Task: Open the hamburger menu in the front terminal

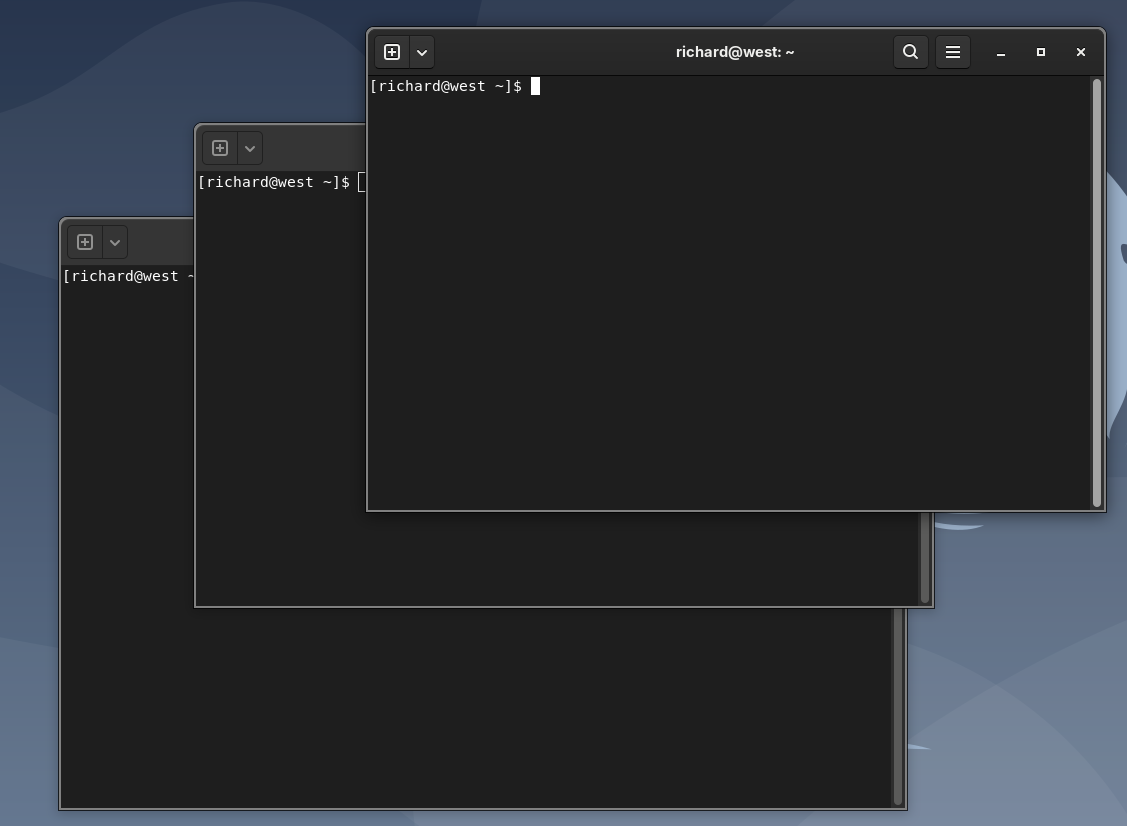Action: click(952, 52)
